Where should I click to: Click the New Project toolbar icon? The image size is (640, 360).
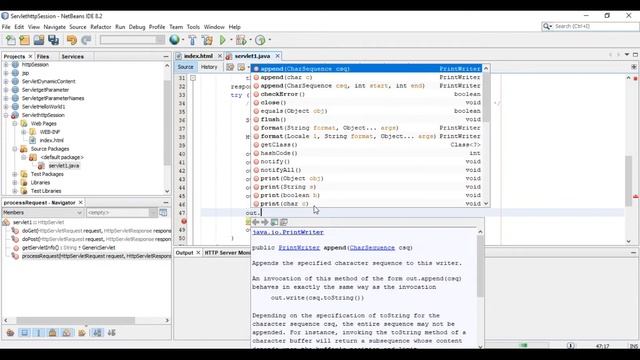(24, 40)
